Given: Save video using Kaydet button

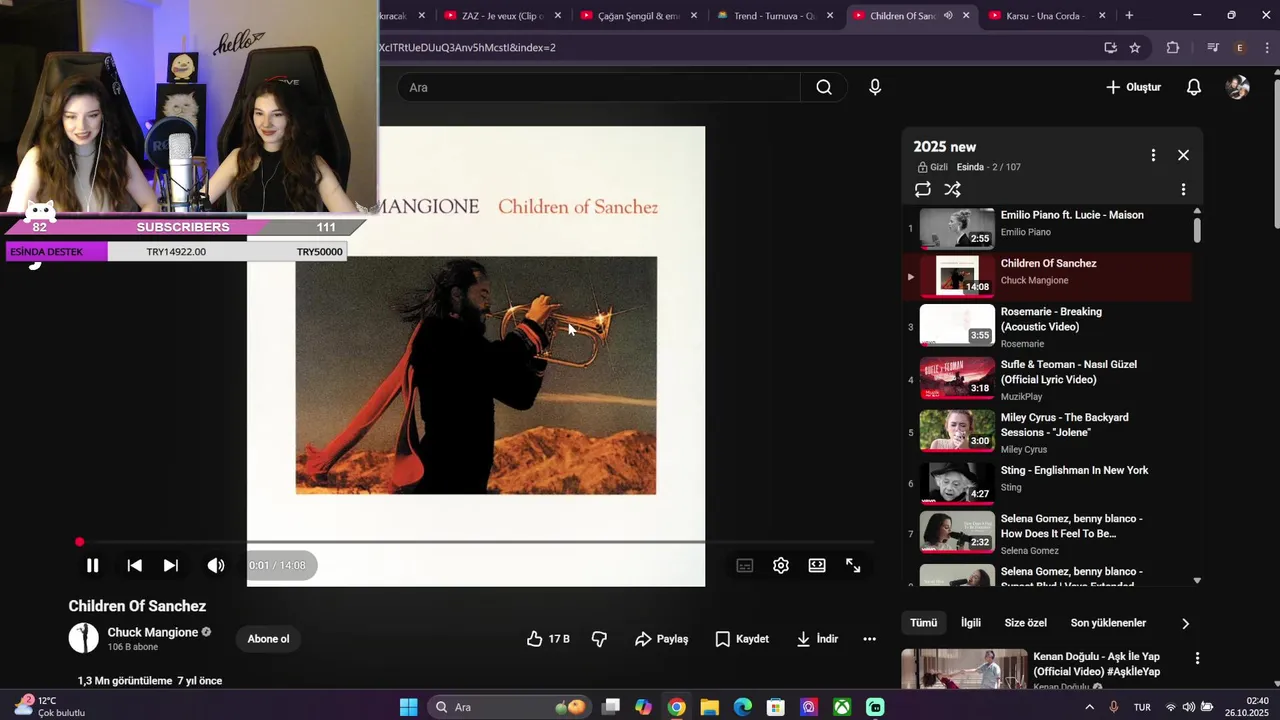Looking at the screenshot, I should coord(742,639).
